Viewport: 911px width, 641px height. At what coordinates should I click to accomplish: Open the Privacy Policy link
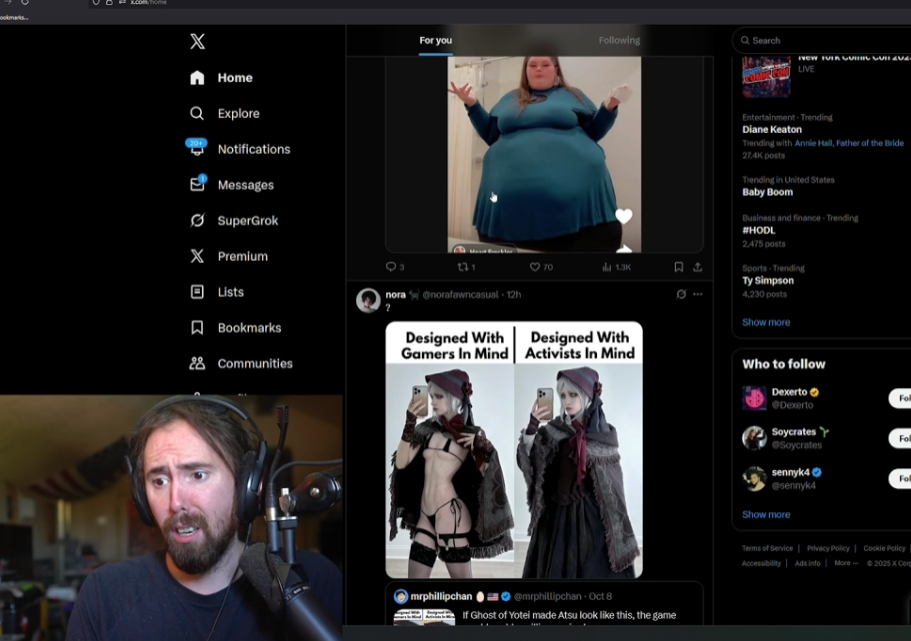[828, 548]
